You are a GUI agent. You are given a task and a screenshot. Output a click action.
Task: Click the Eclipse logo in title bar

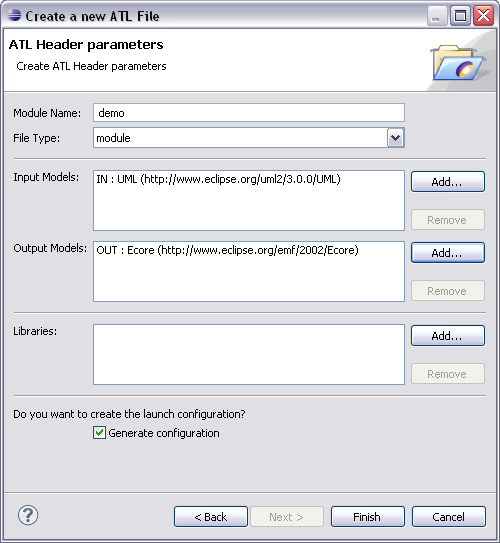point(14,15)
